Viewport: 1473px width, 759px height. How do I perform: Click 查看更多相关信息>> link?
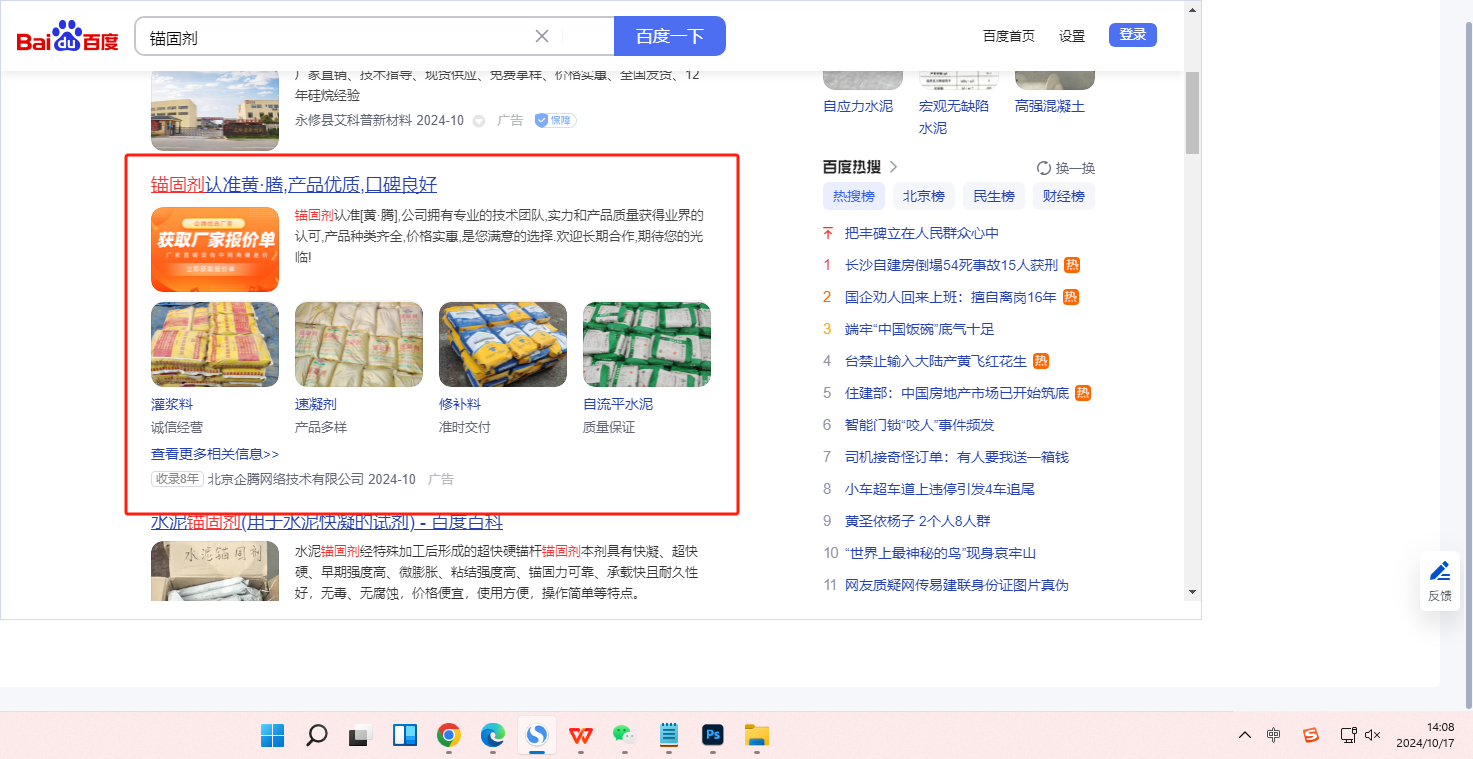click(215, 454)
